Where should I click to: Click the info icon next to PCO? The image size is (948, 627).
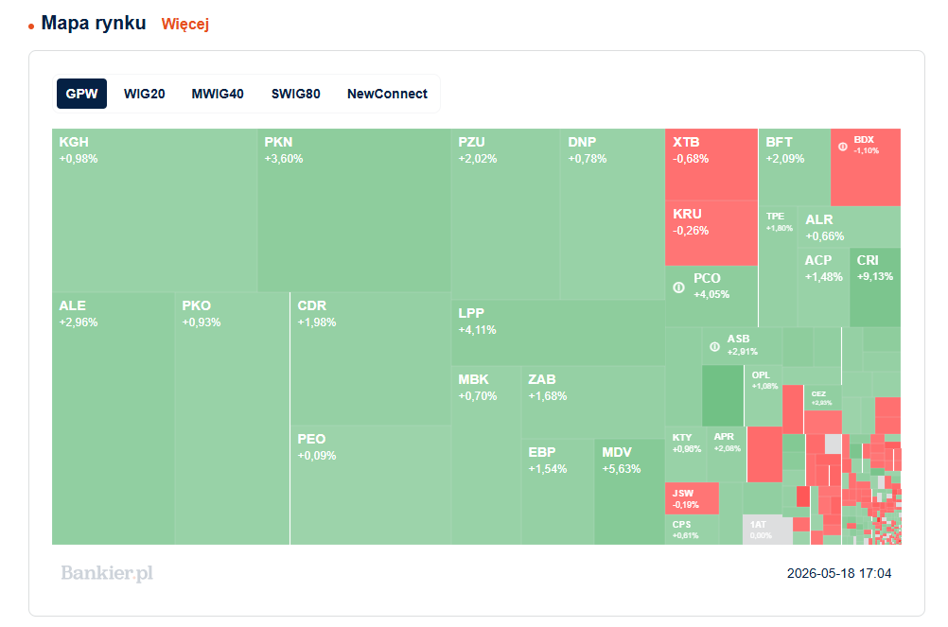click(679, 287)
